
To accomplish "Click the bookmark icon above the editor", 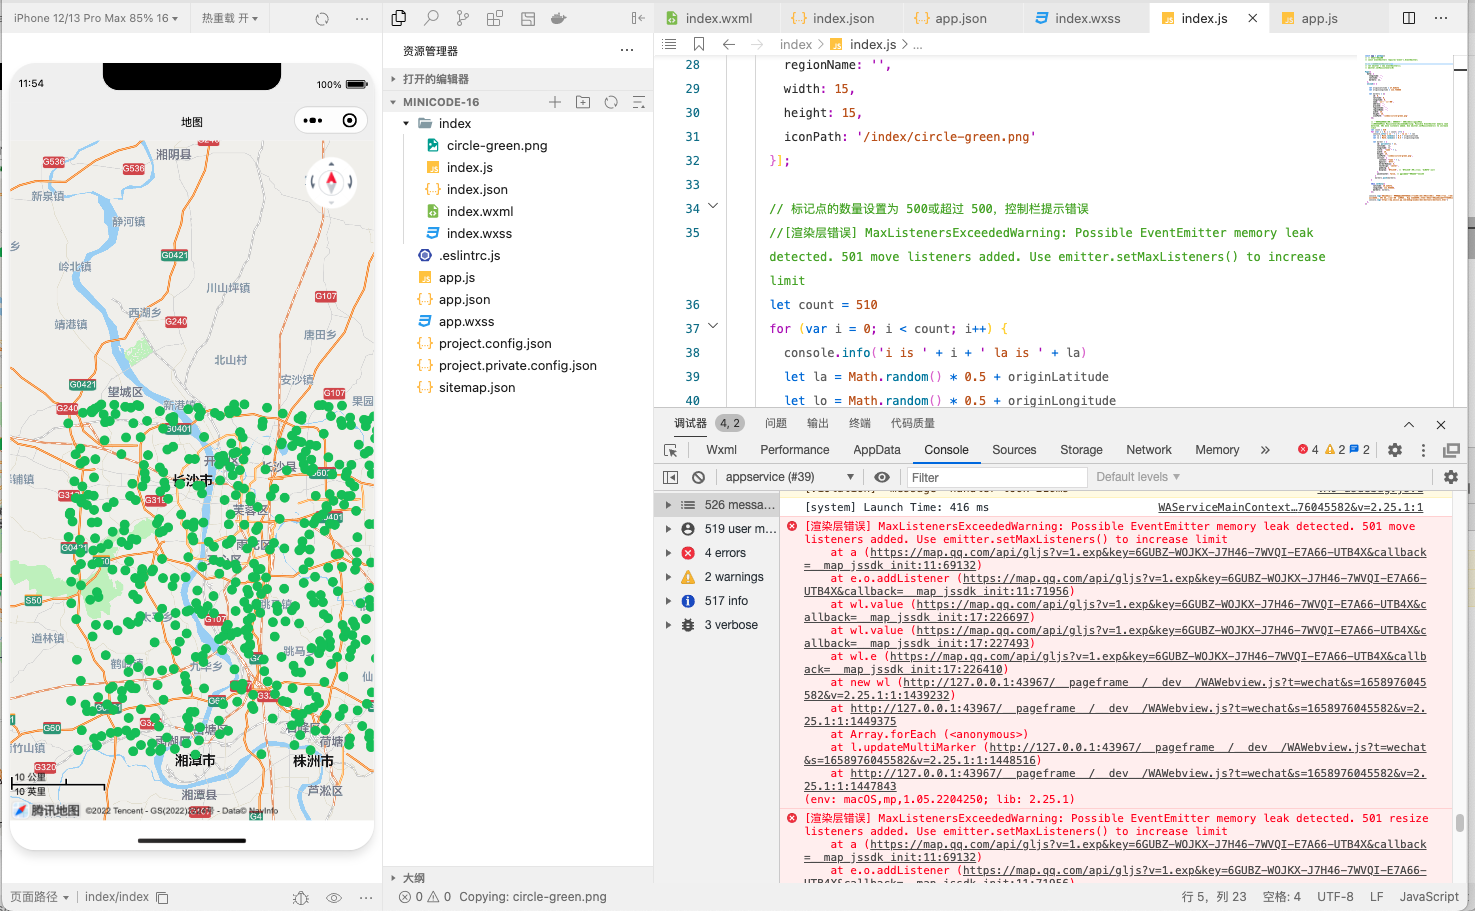I will coord(699,44).
